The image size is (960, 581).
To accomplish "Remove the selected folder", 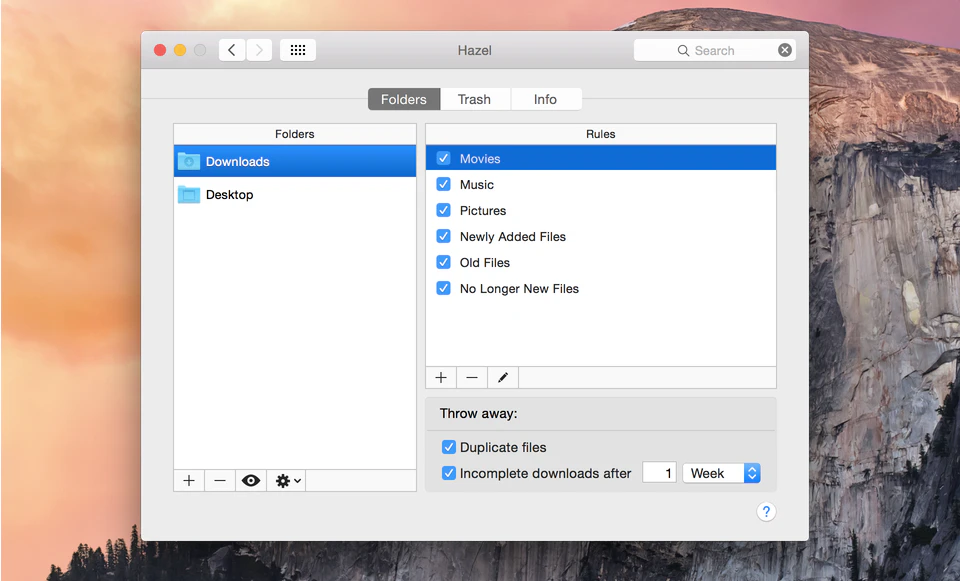I will (220, 481).
